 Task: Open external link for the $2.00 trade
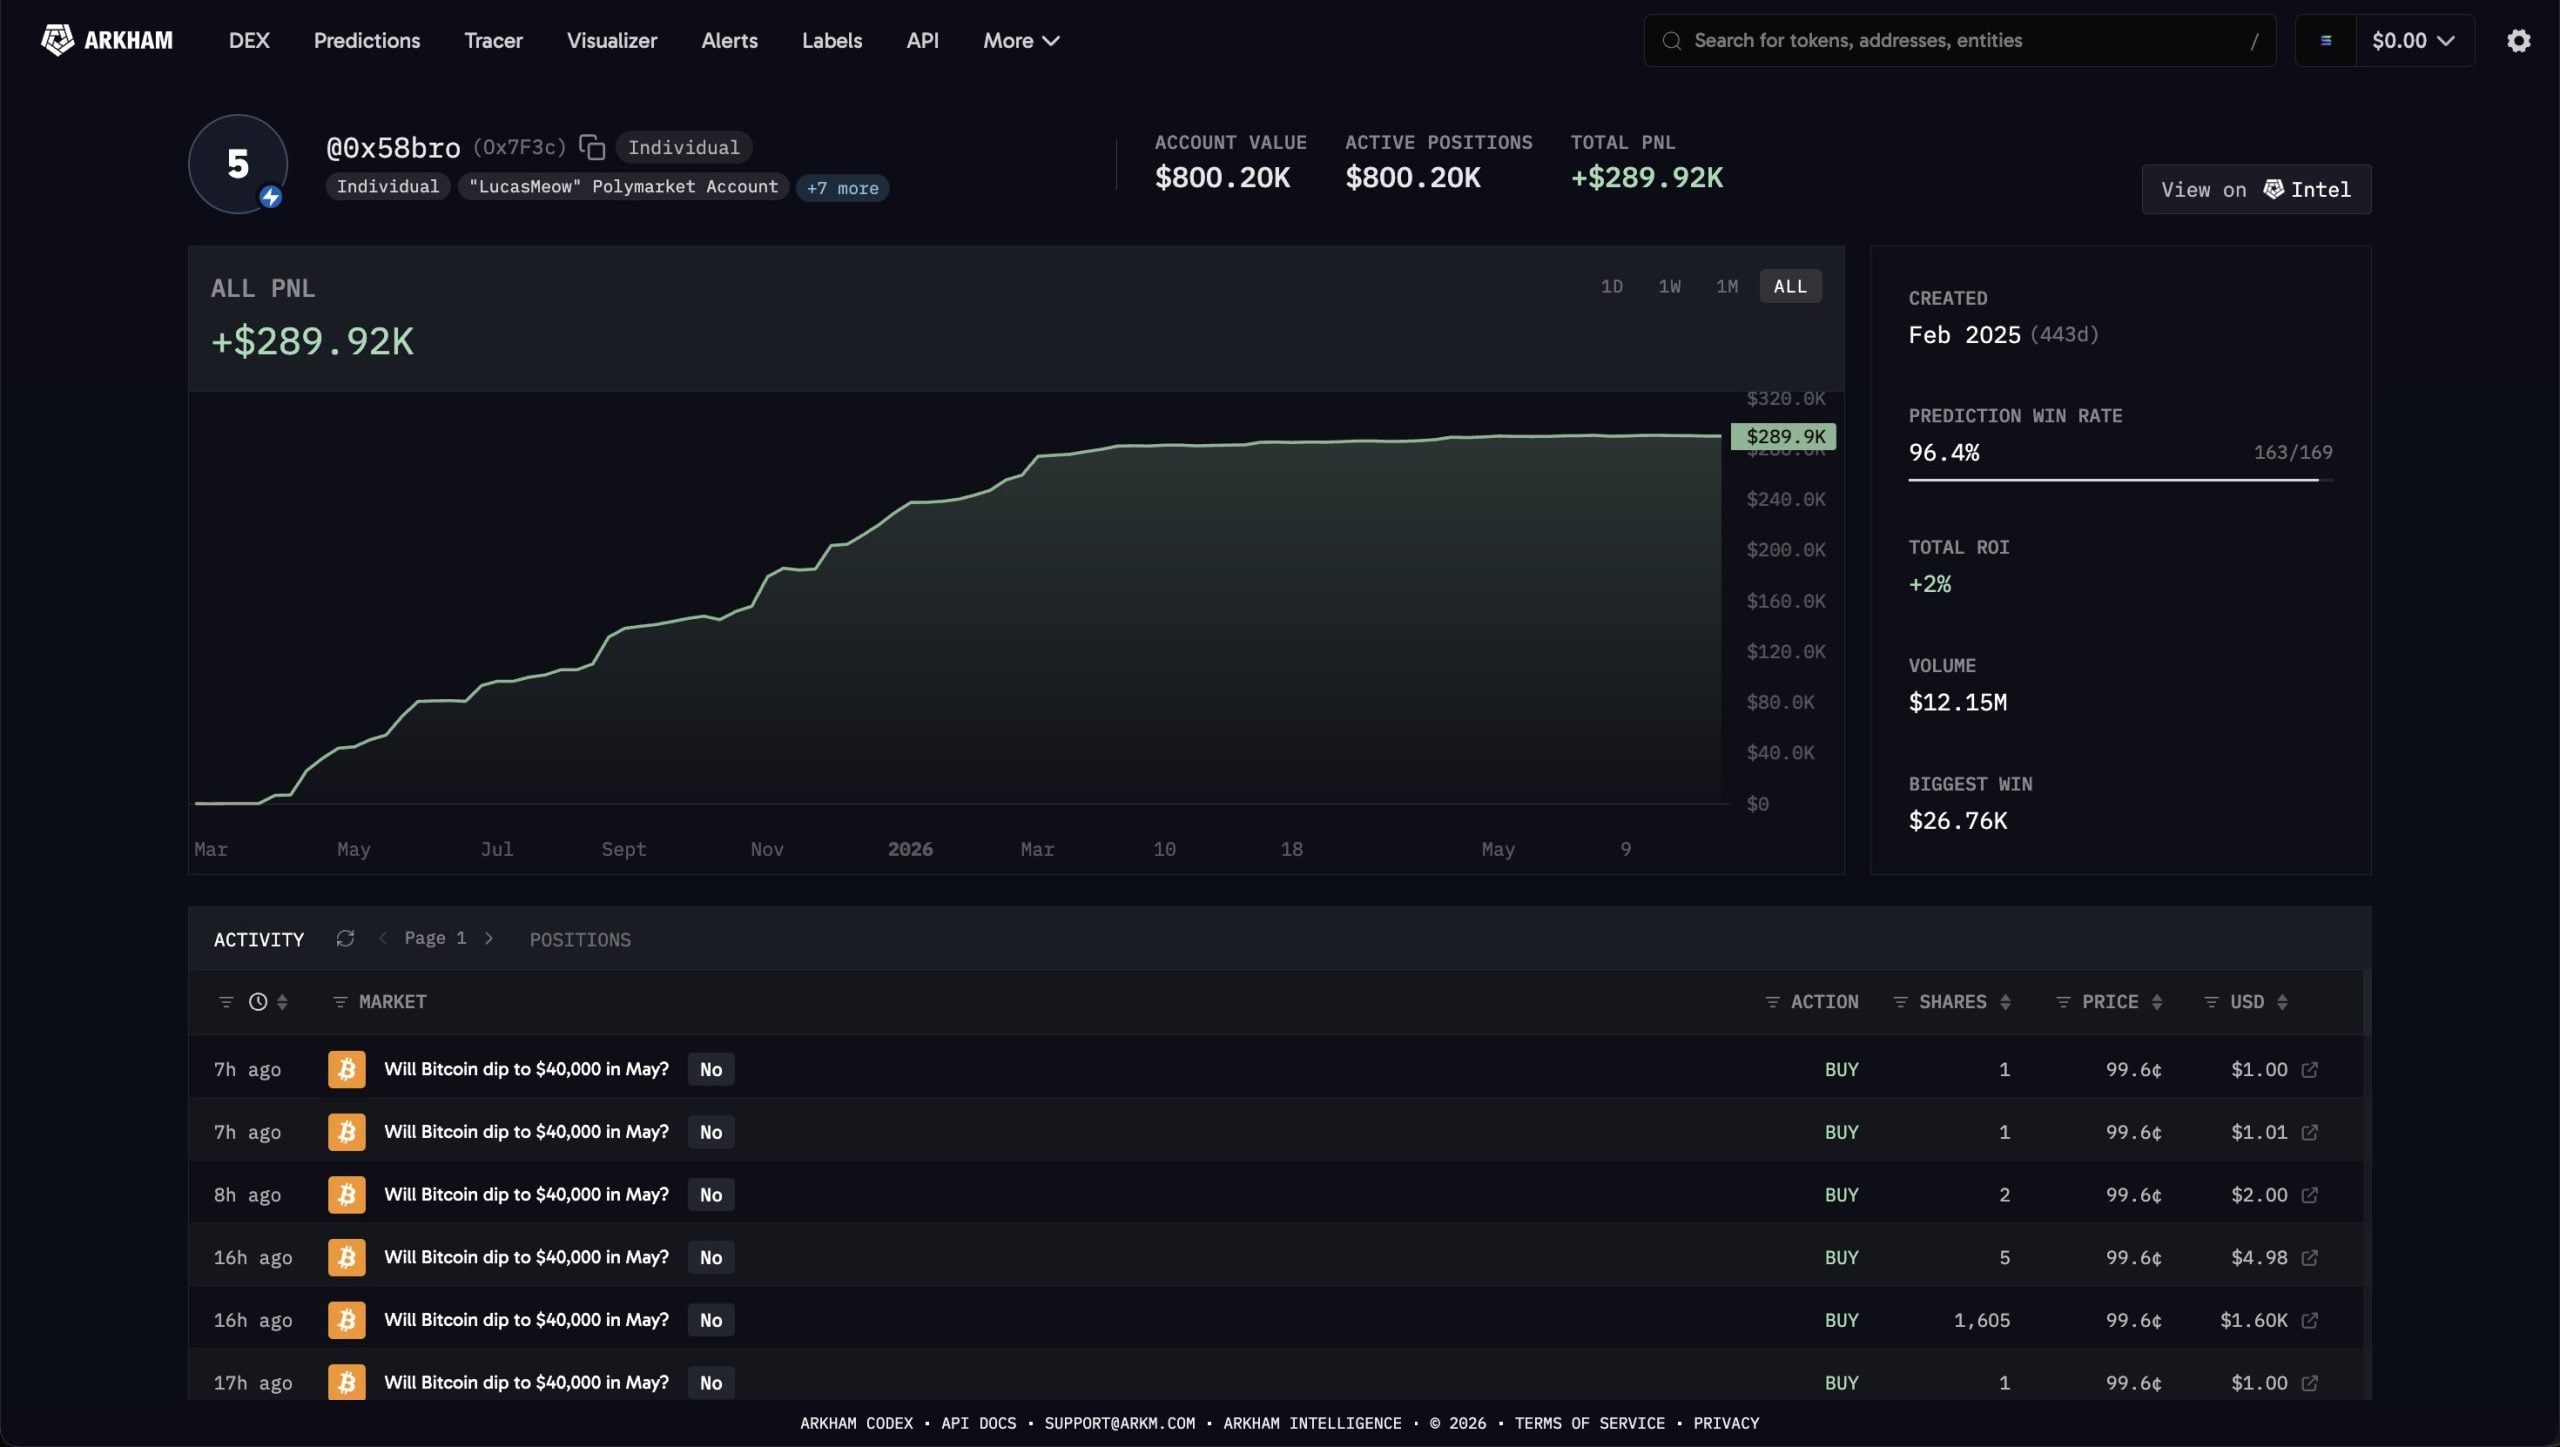[x=2309, y=1195]
